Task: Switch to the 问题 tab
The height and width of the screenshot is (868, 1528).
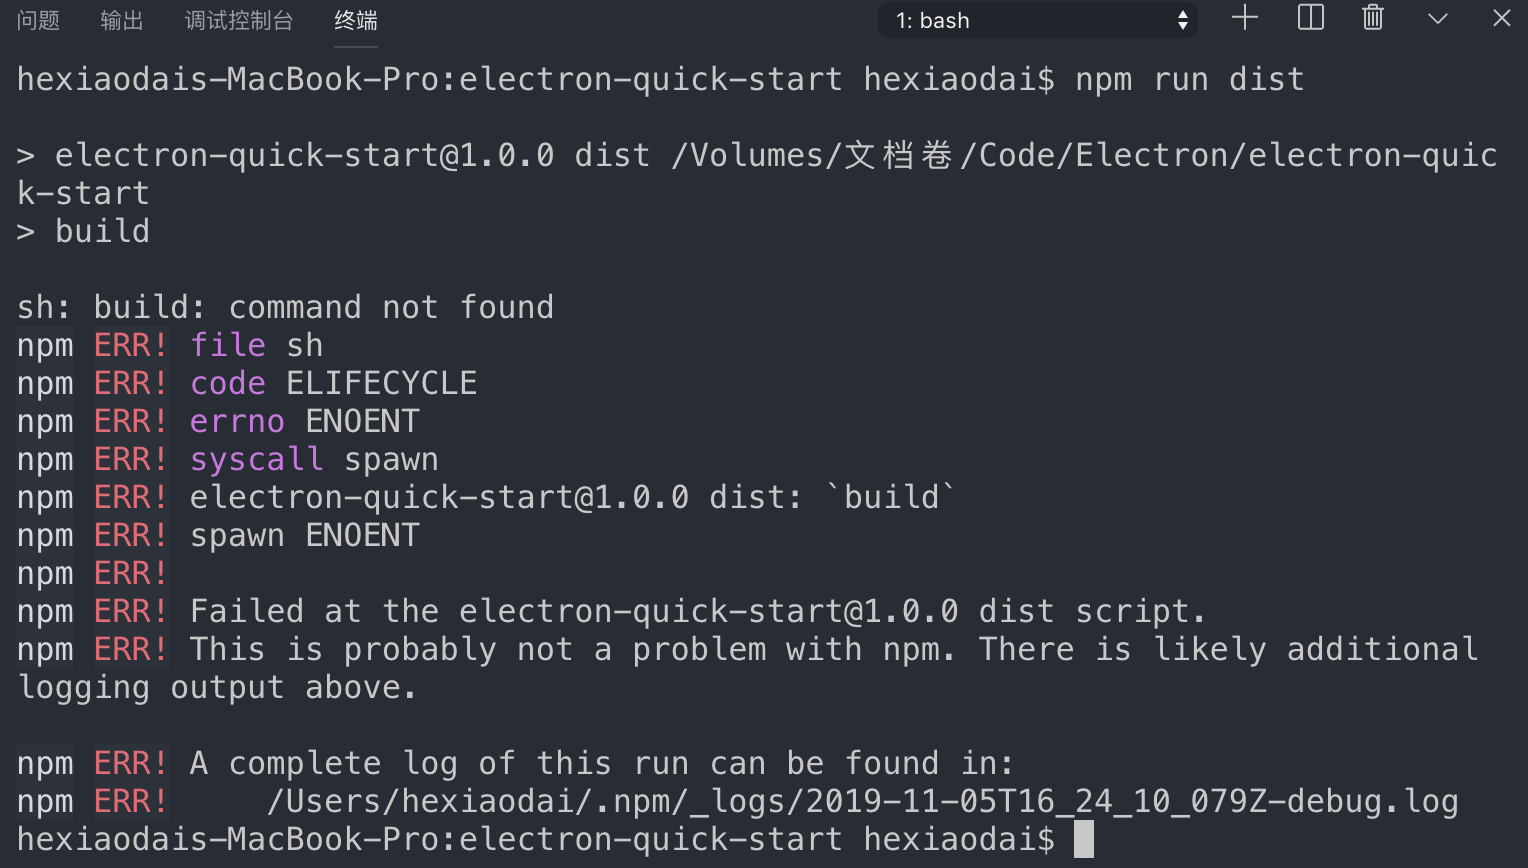Action: tap(39, 20)
